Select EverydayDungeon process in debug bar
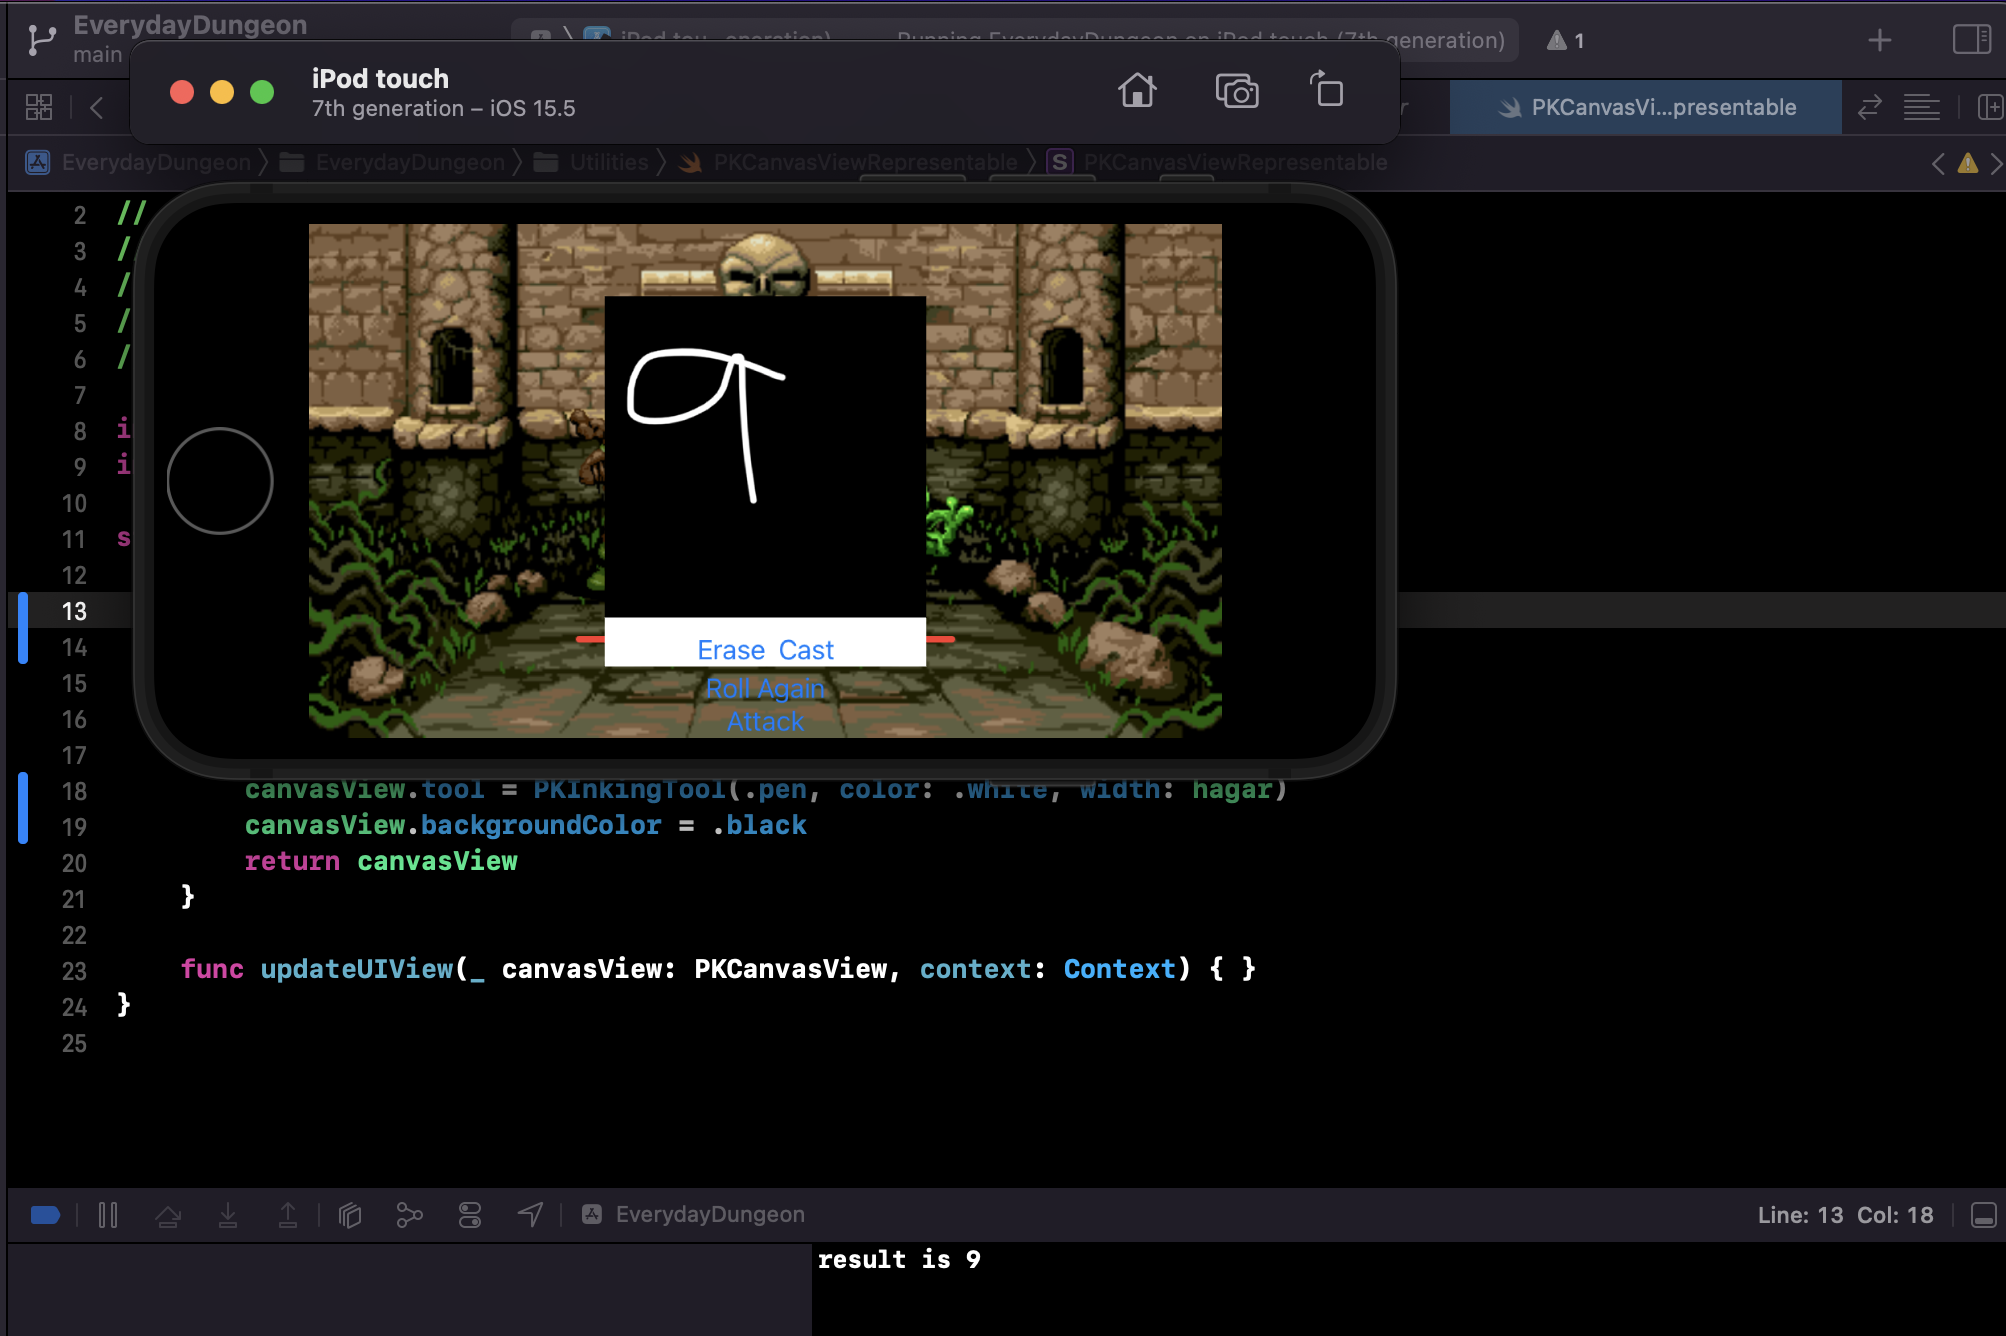2006x1336 pixels. 694,1214
